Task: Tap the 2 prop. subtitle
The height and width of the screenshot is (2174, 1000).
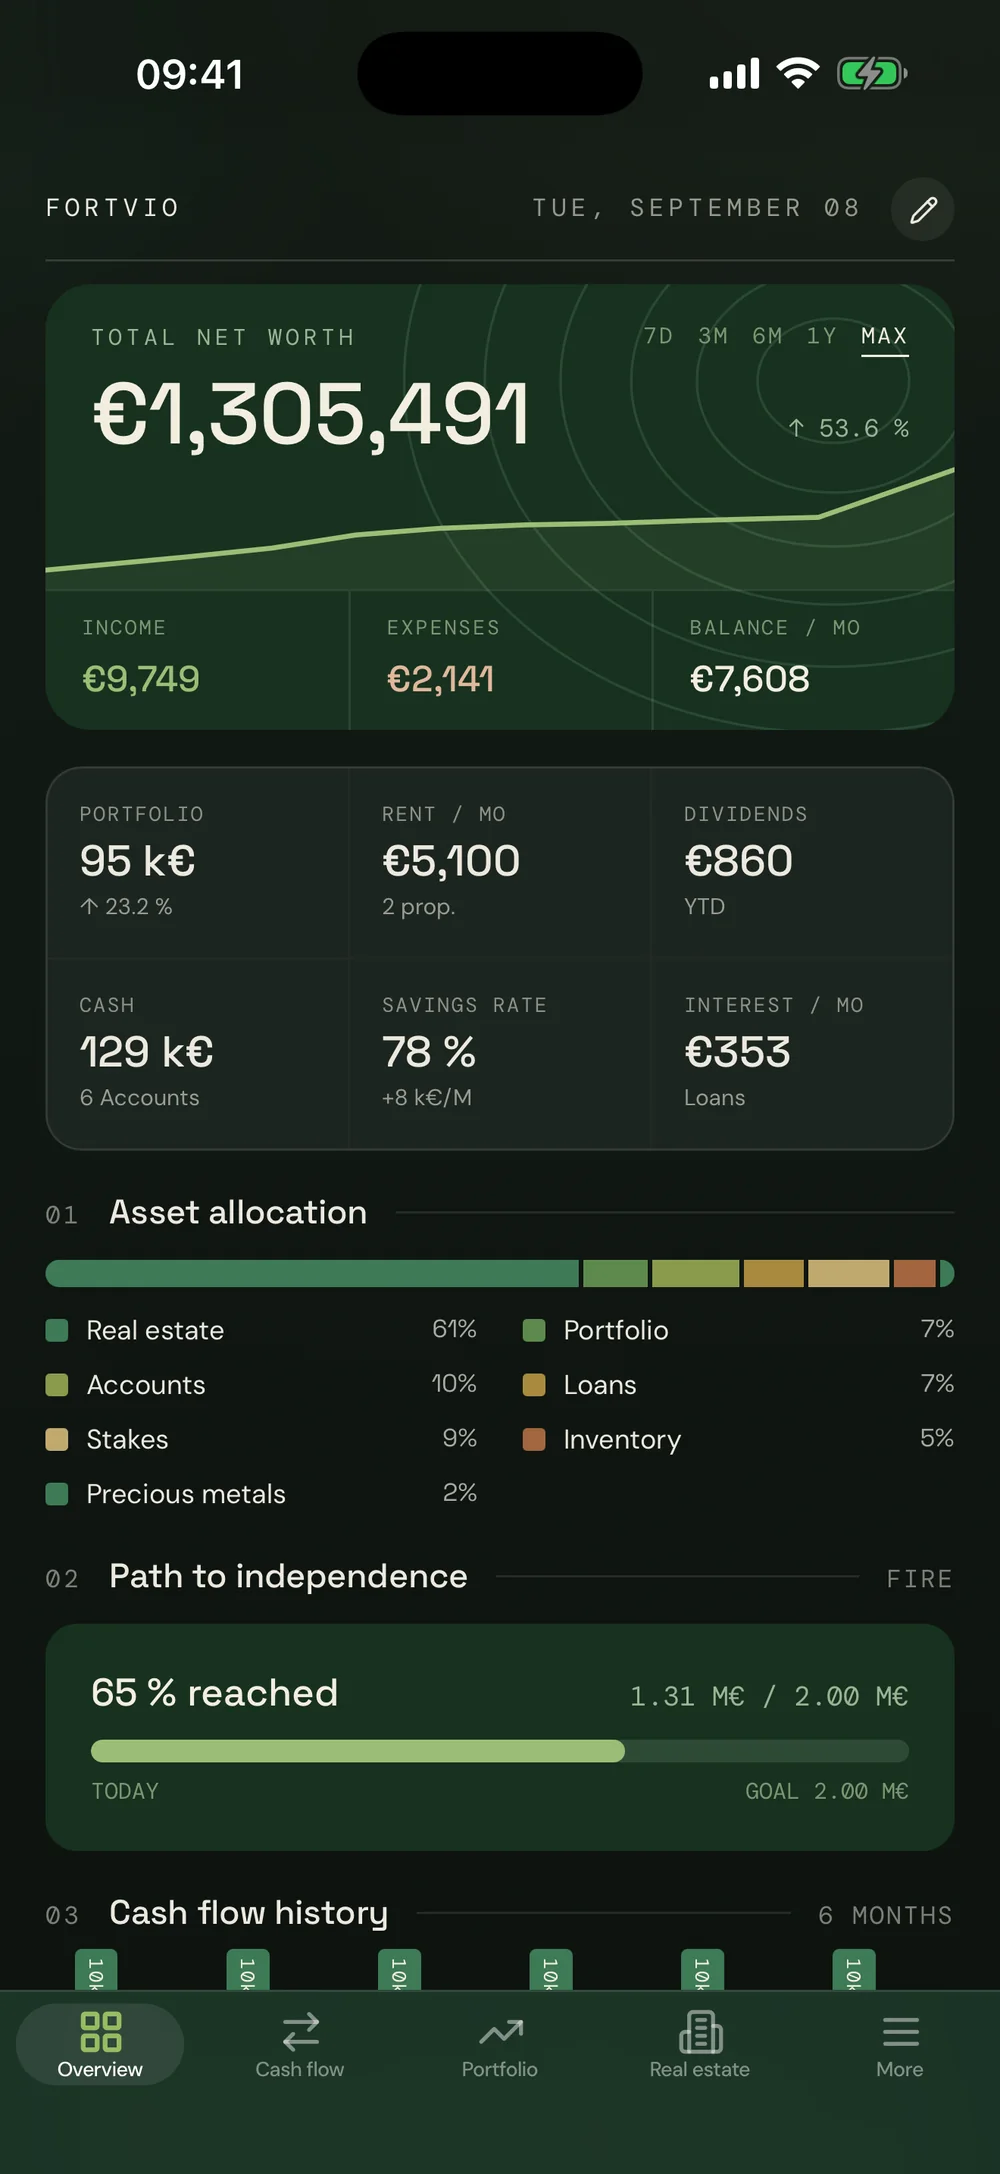Action: (418, 907)
